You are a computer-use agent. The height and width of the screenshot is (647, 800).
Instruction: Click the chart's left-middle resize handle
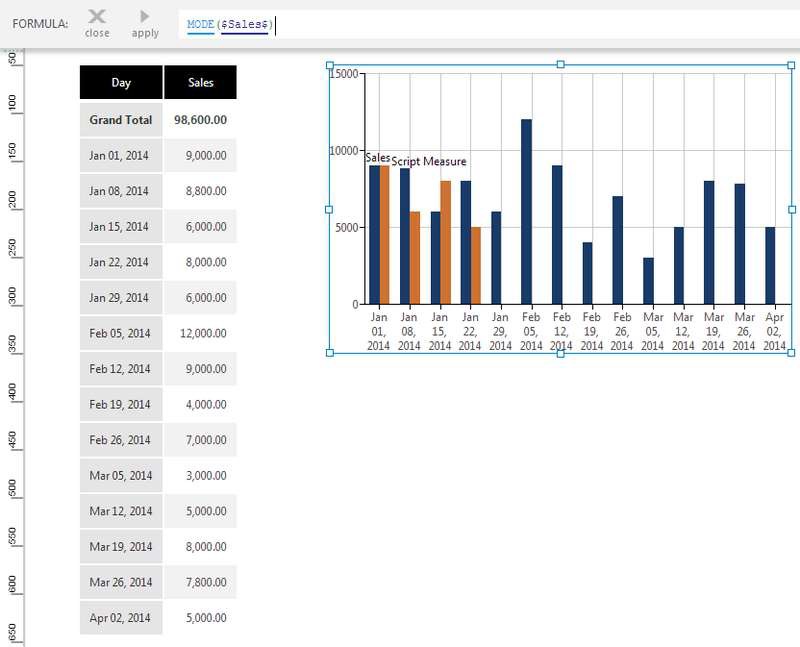coord(329,209)
